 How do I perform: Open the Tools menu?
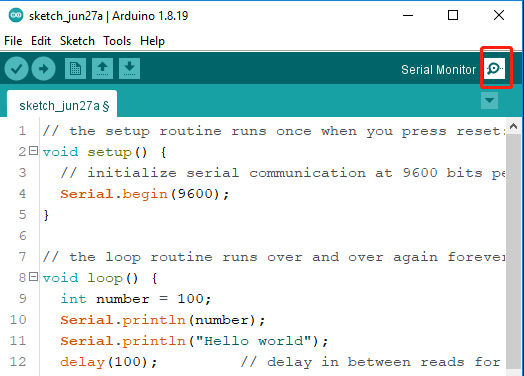(x=117, y=41)
